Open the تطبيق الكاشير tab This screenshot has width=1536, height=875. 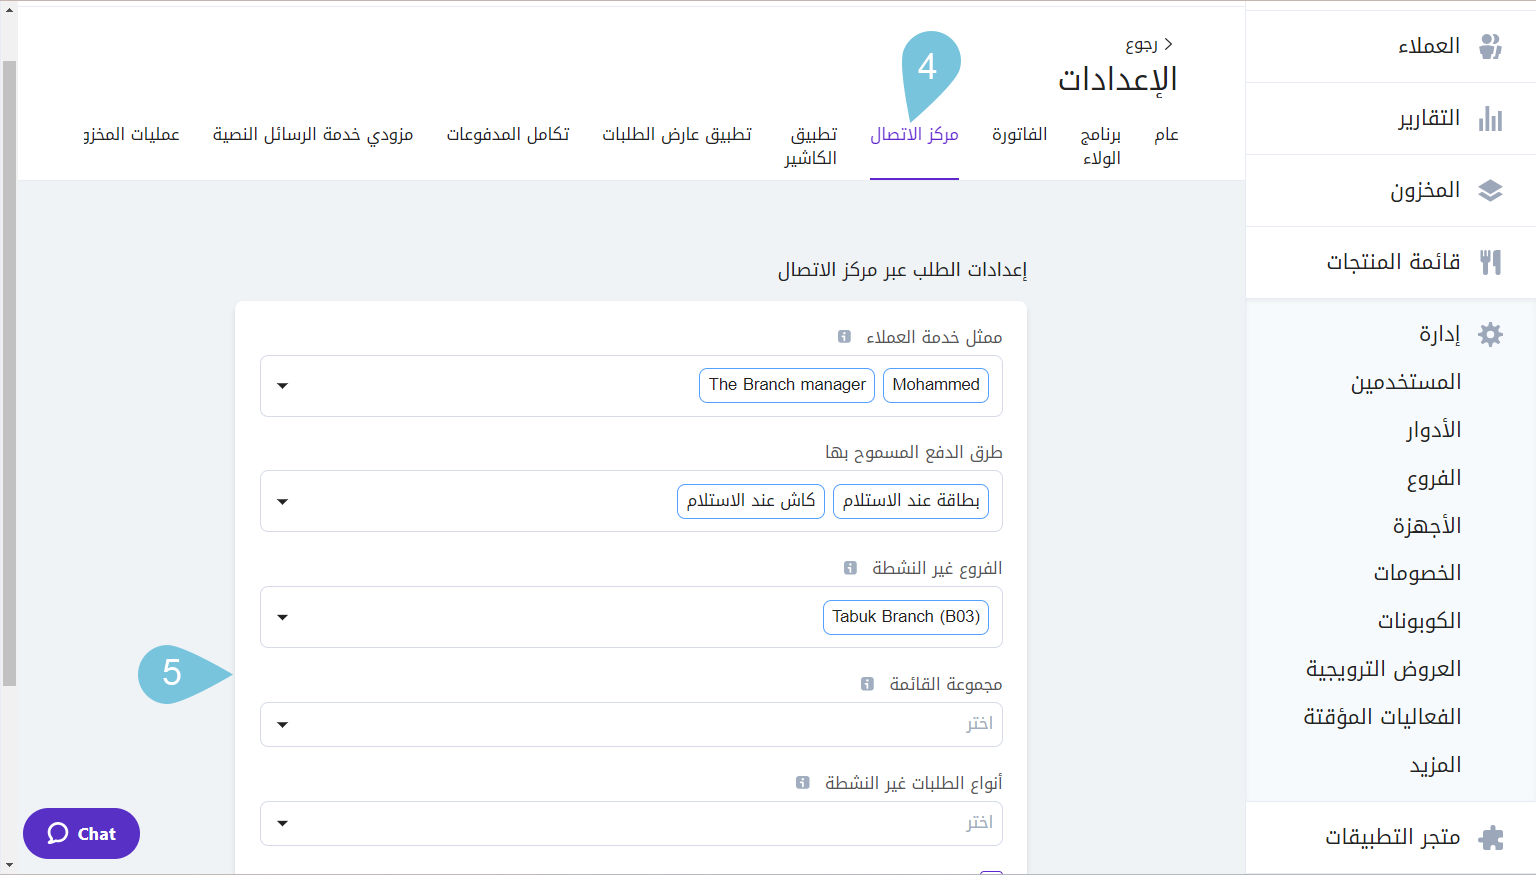pos(811,145)
